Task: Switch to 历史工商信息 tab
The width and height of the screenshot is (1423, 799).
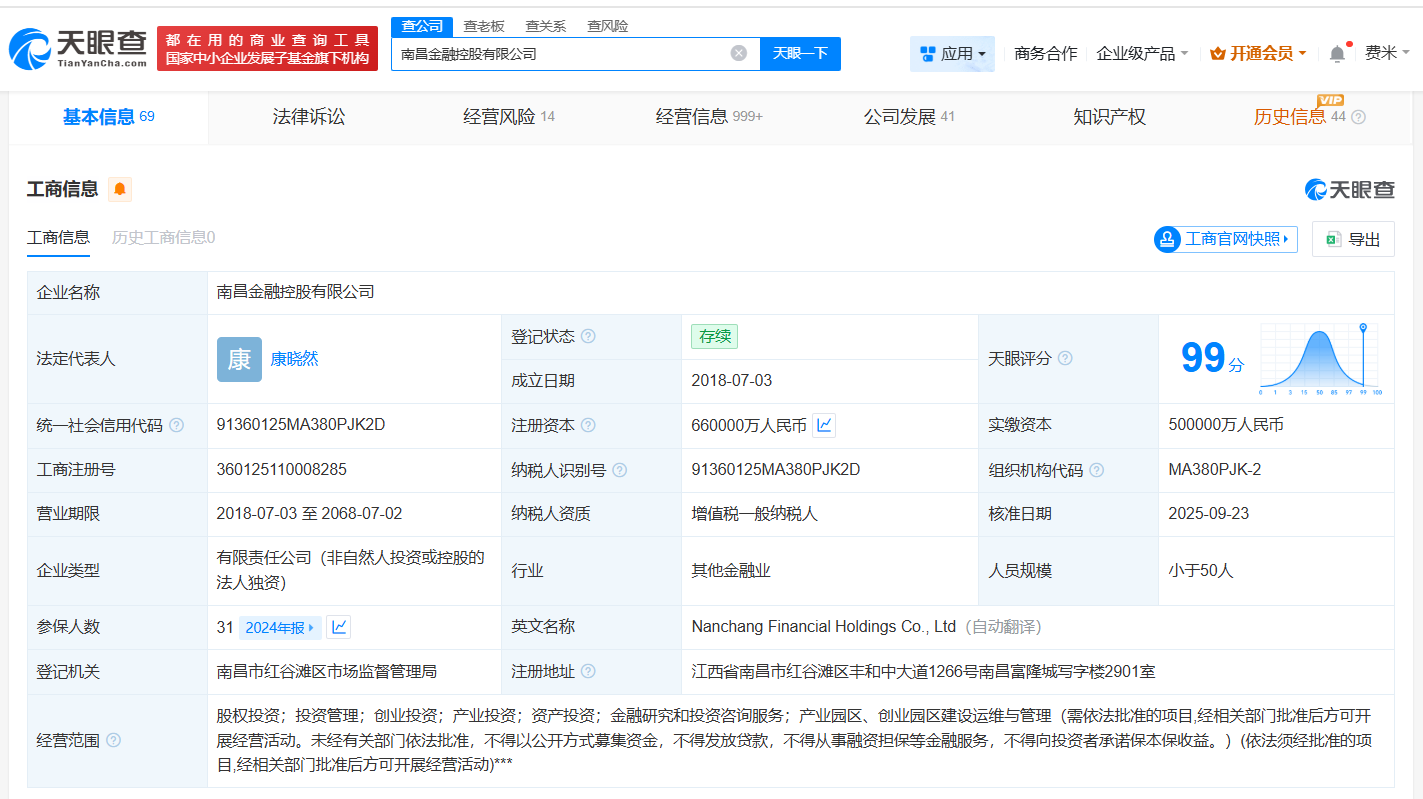Action: tap(165, 238)
